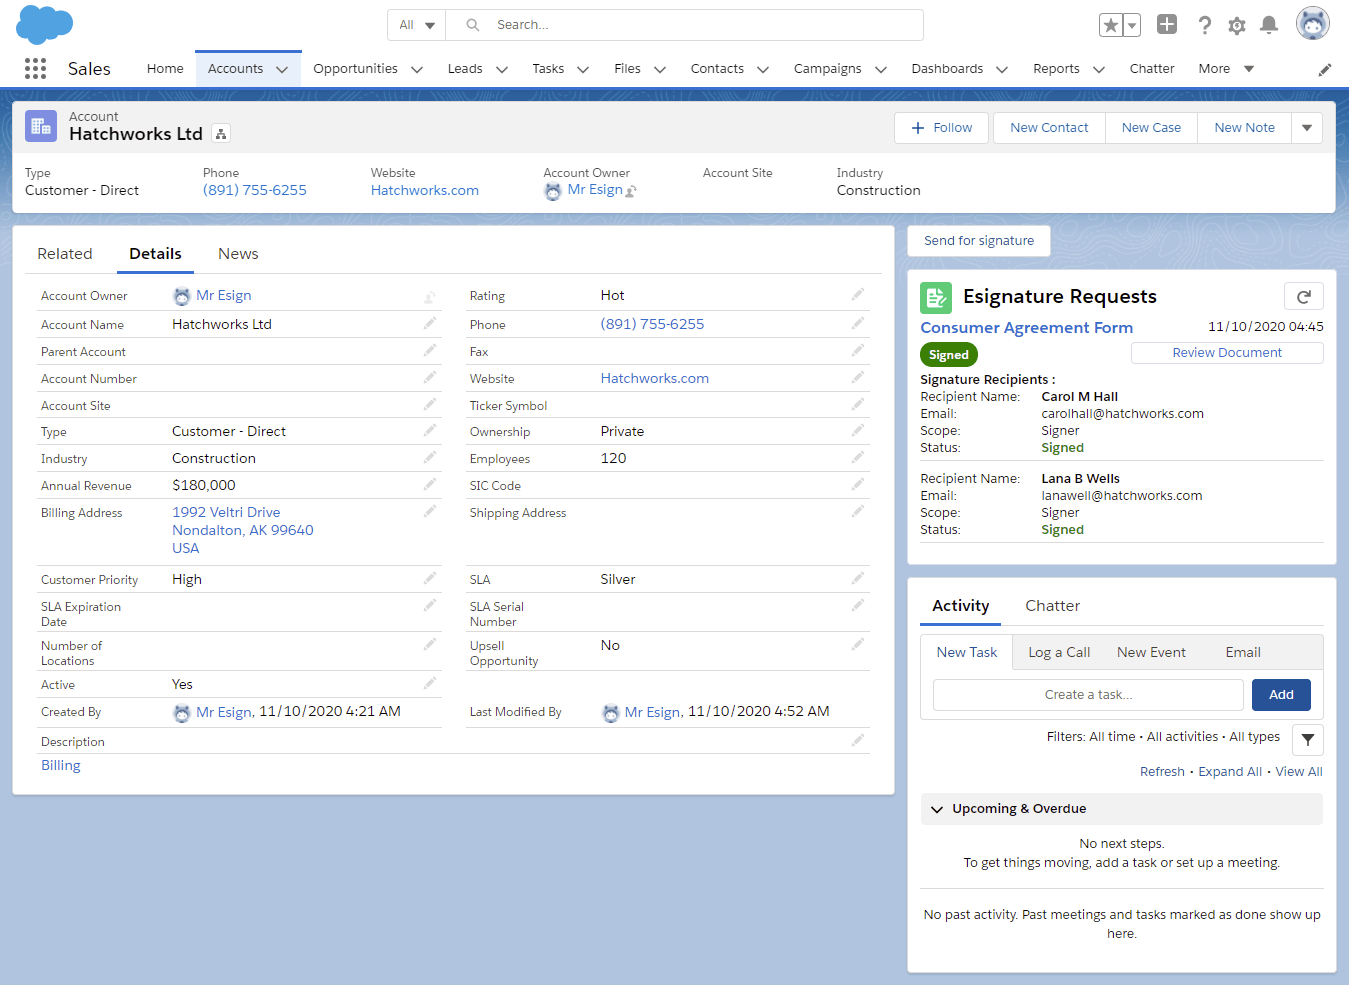The image size is (1349, 985).
Task: Edit the Upsell Opportunity pencil icon
Action: point(858,644)
